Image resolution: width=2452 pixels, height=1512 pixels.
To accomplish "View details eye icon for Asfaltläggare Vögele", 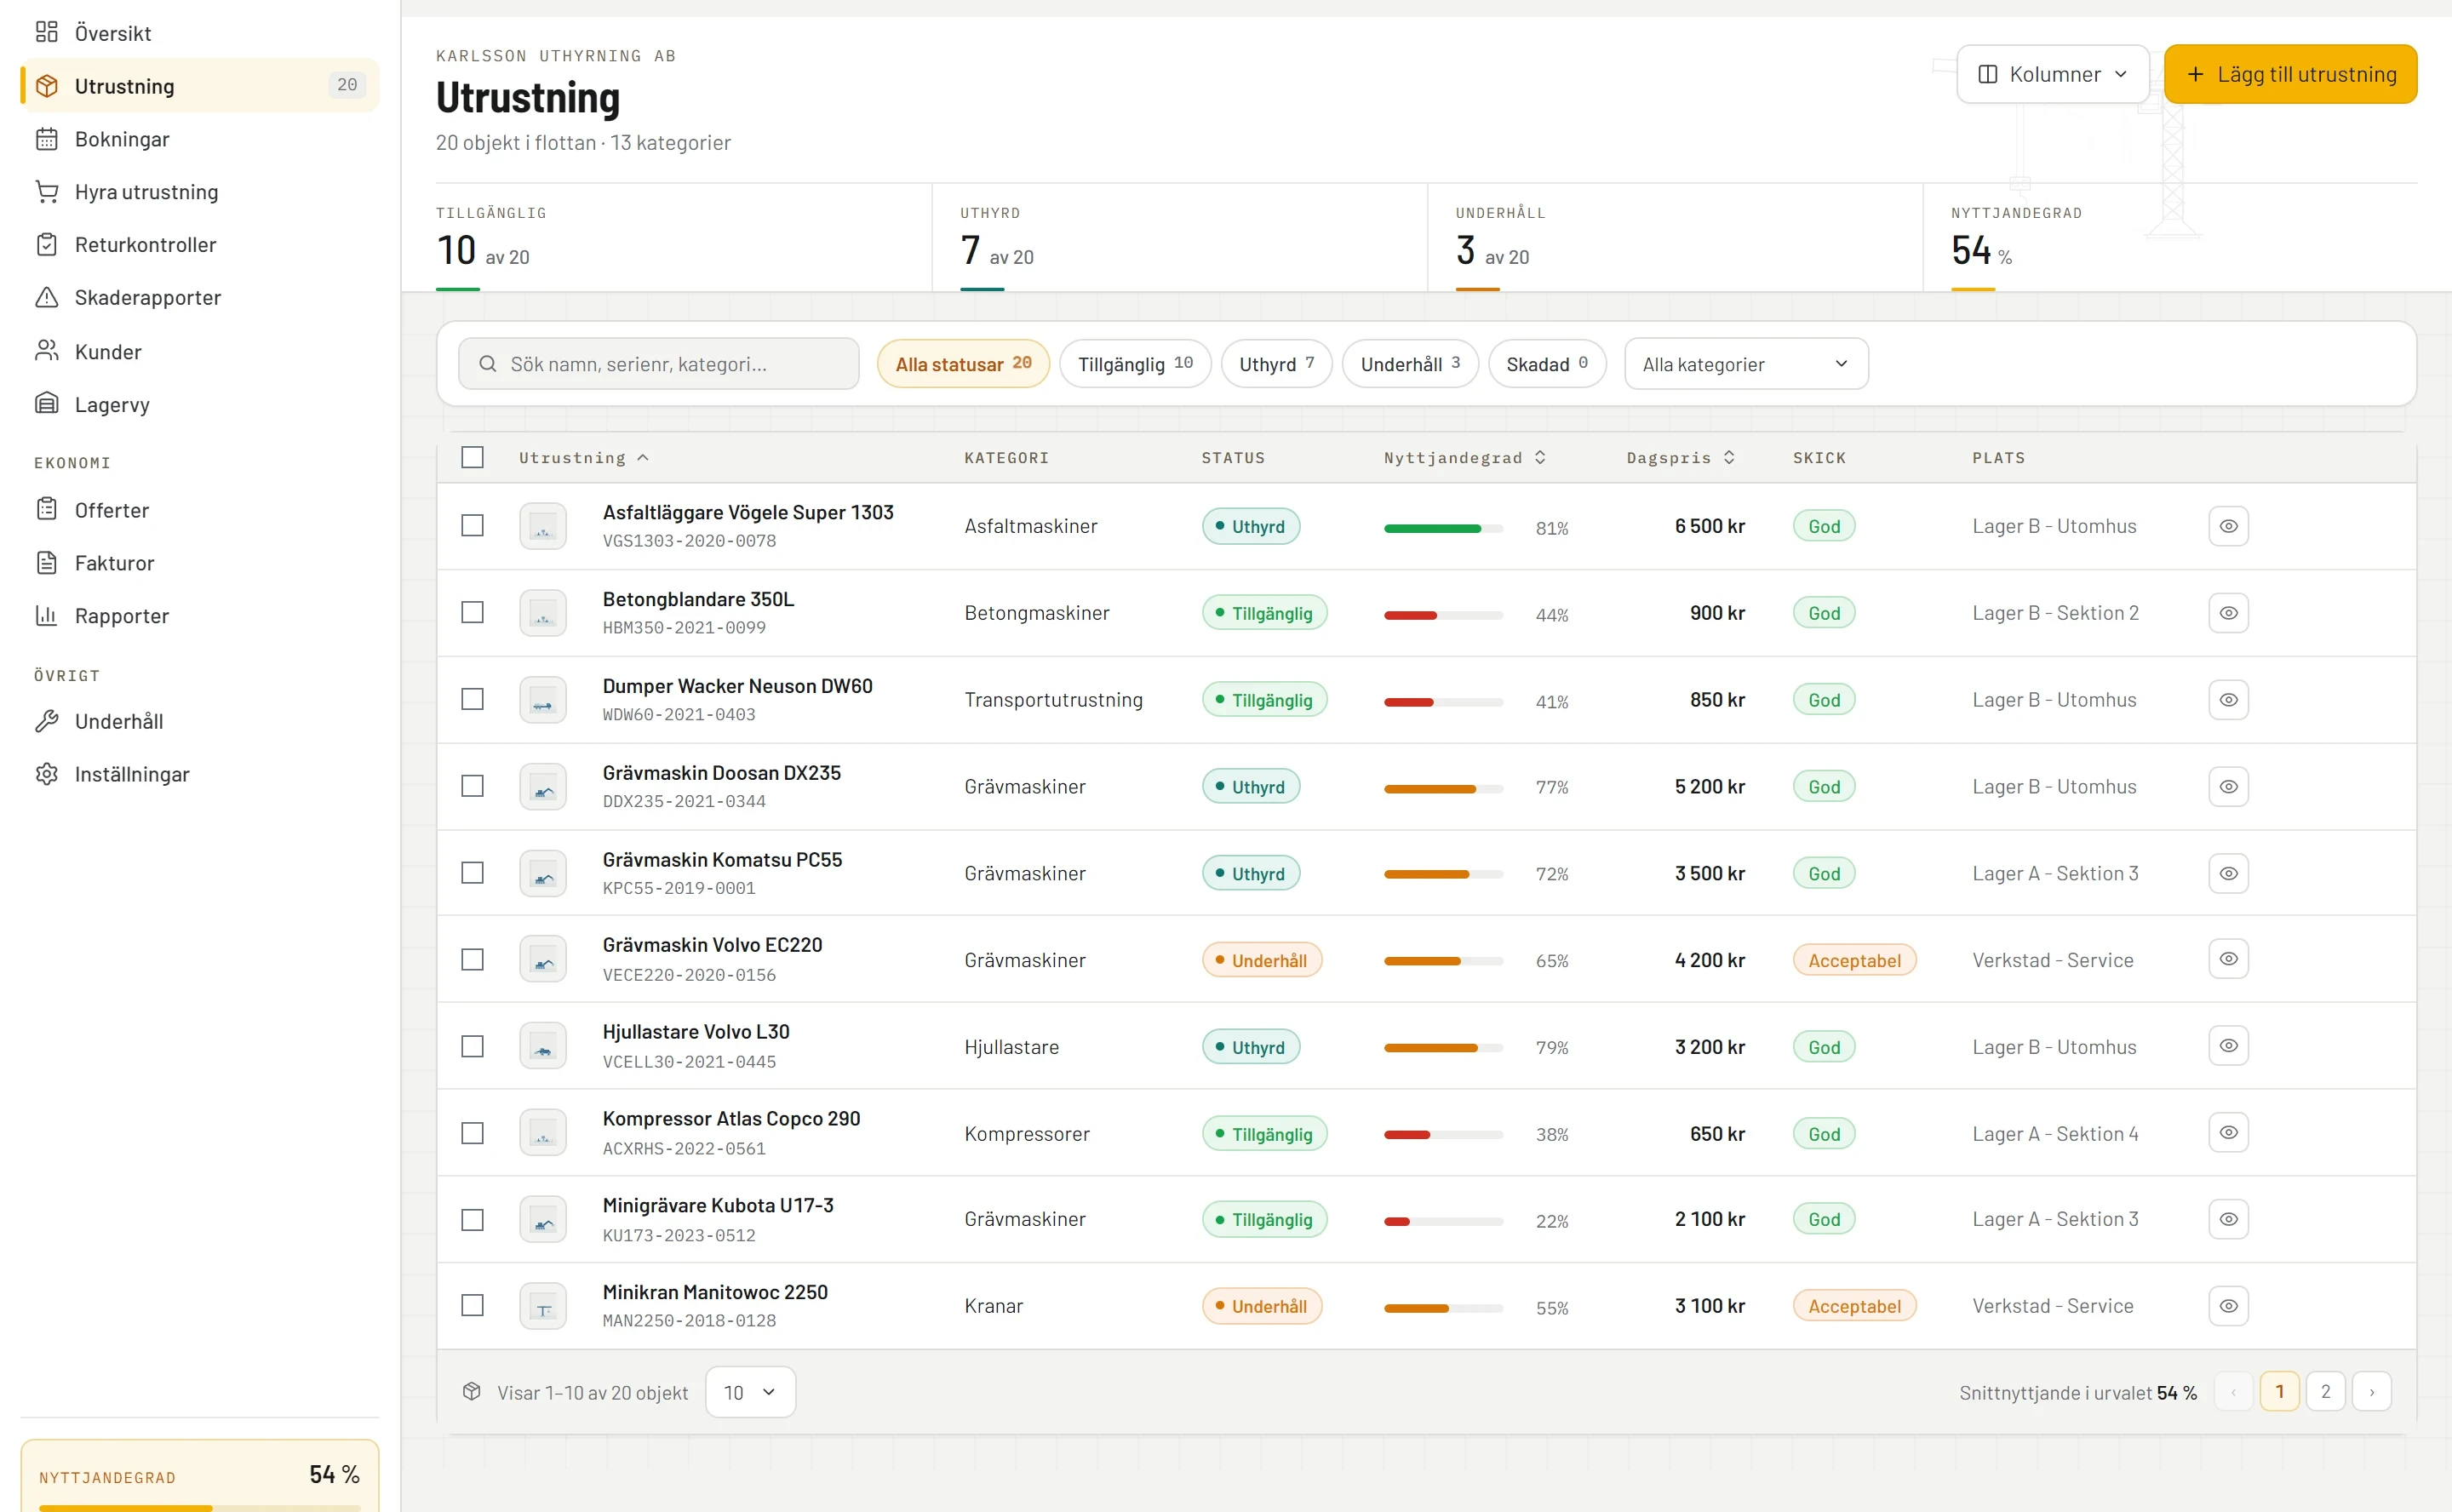I will pyautogui.click(x=2228, y=526).
